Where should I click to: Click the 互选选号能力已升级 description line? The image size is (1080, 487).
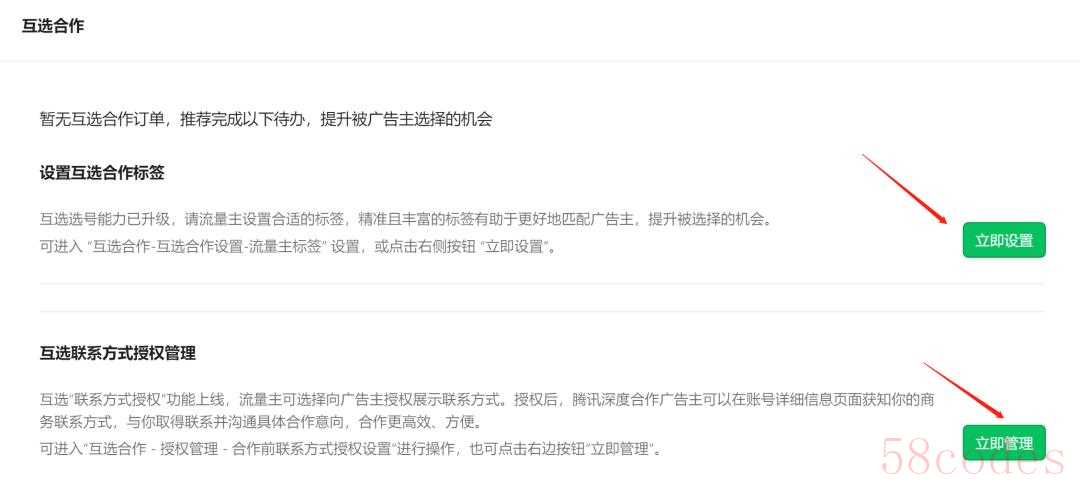pos(406,220)
